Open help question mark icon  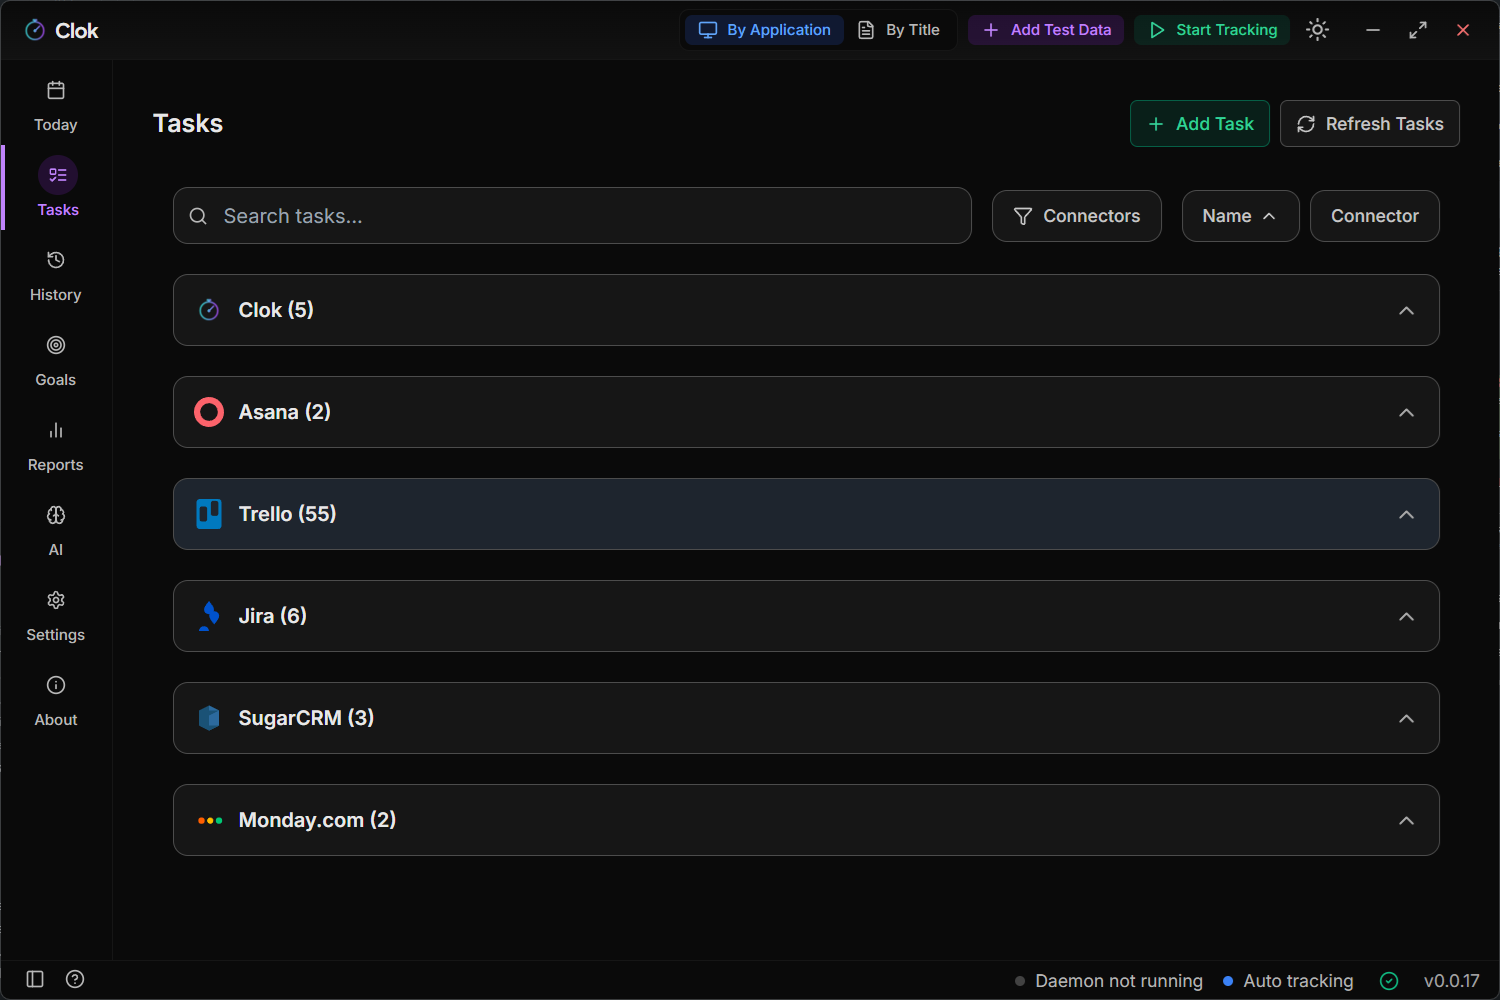(75, 979)
